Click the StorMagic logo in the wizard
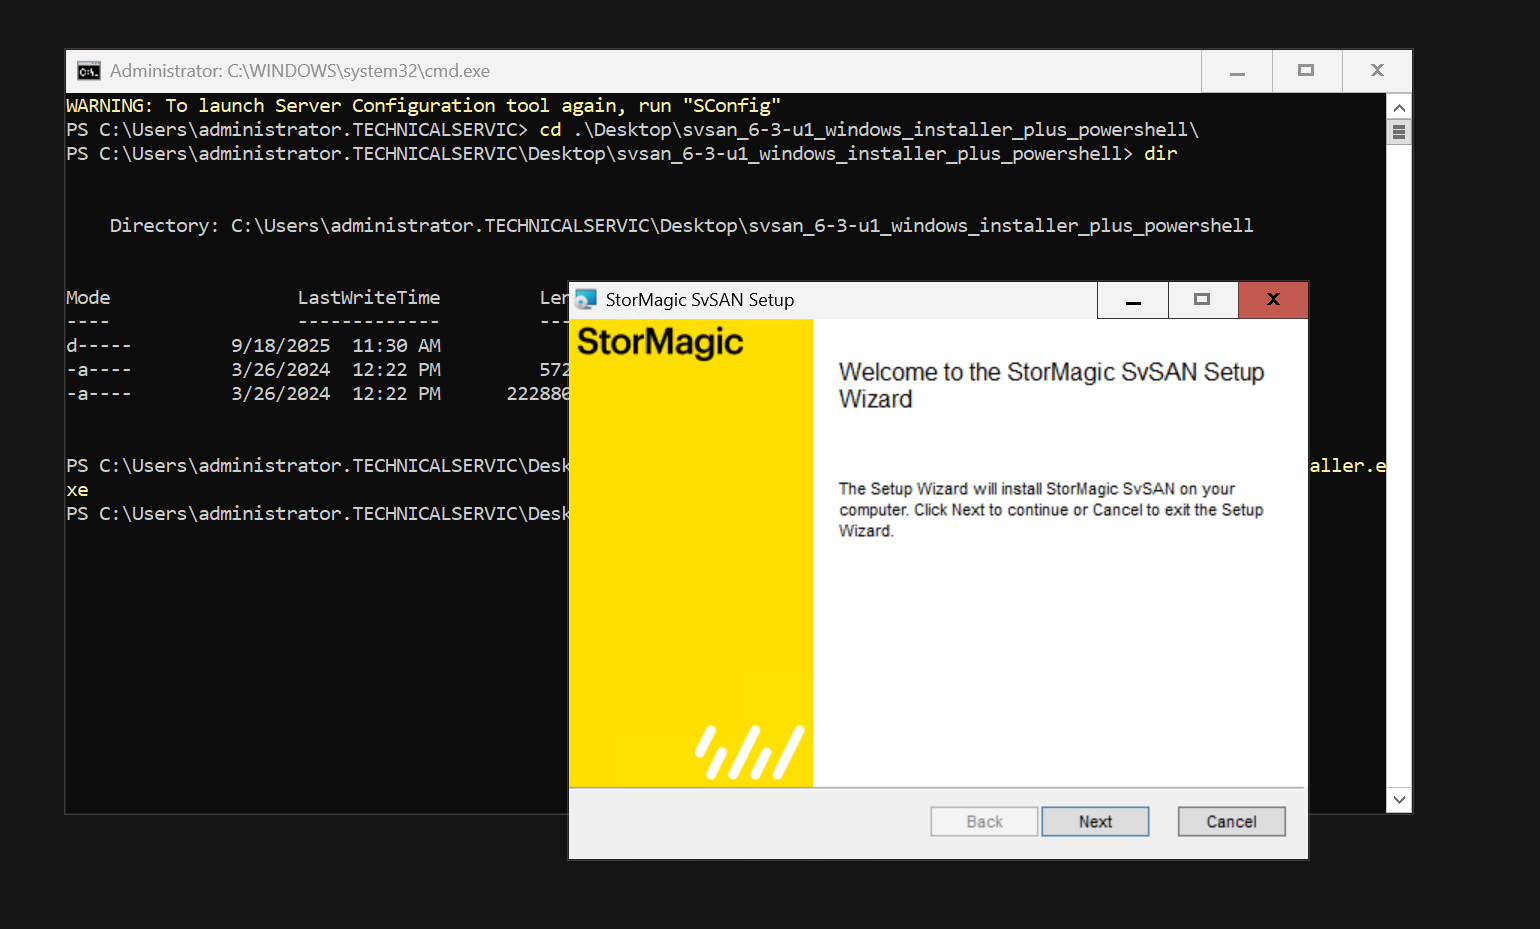The width and height of the screenshot is (1540, 929). click(660, 343)
